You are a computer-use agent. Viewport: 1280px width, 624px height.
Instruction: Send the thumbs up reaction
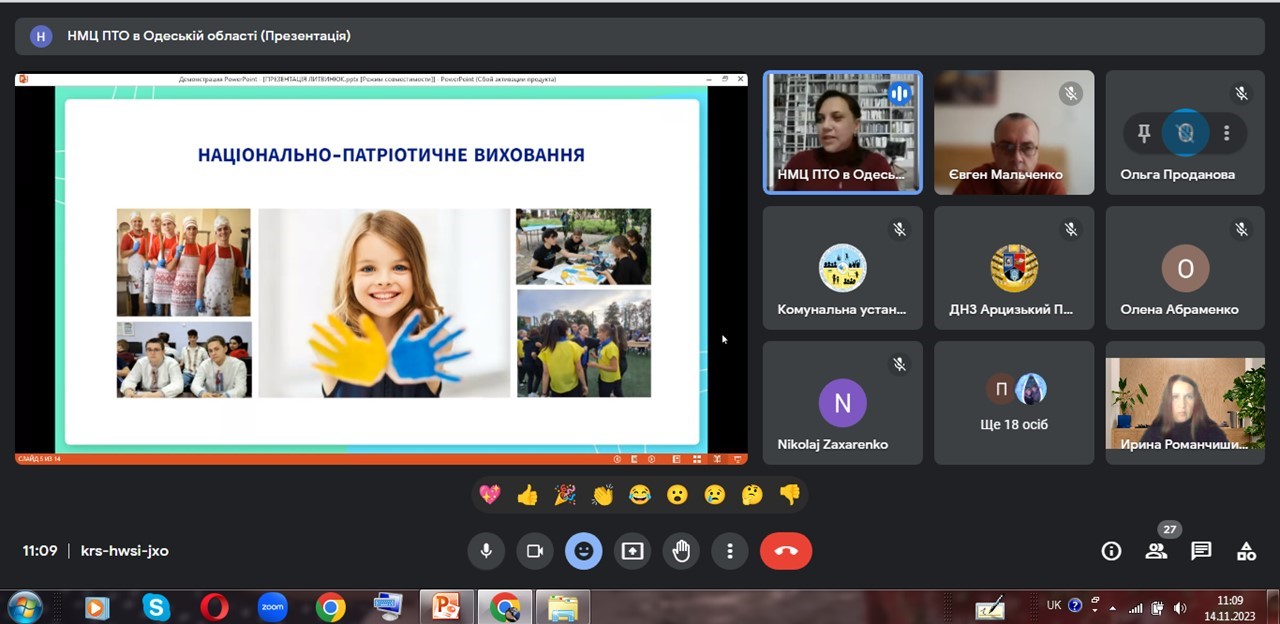point(527,494)
